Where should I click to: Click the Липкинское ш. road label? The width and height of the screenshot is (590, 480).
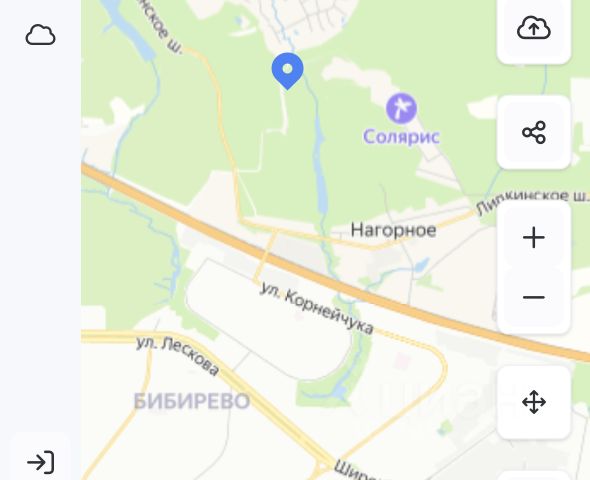click(x=532, y=202)
